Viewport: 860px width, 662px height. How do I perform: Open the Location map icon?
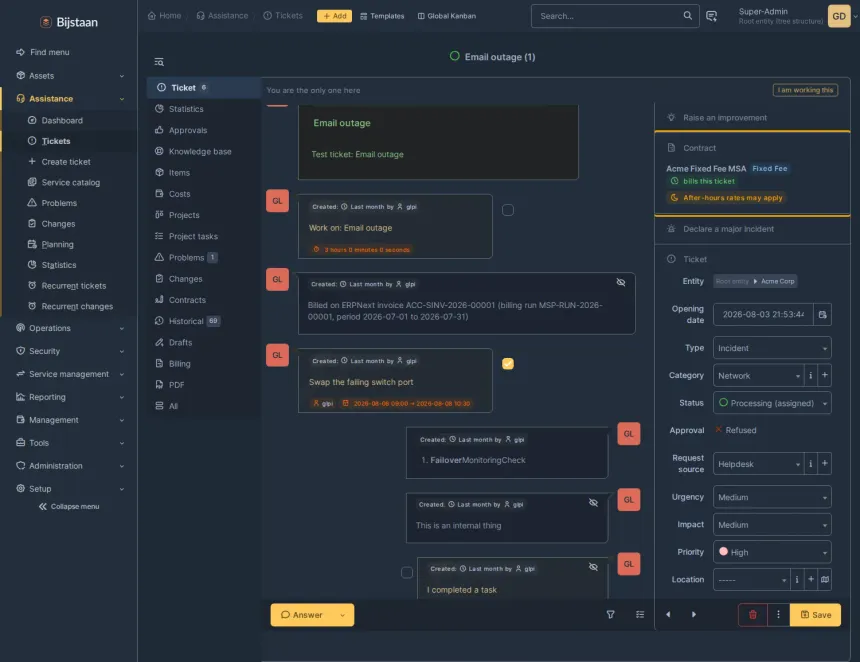pyautogui.click(x=824, y=580)
